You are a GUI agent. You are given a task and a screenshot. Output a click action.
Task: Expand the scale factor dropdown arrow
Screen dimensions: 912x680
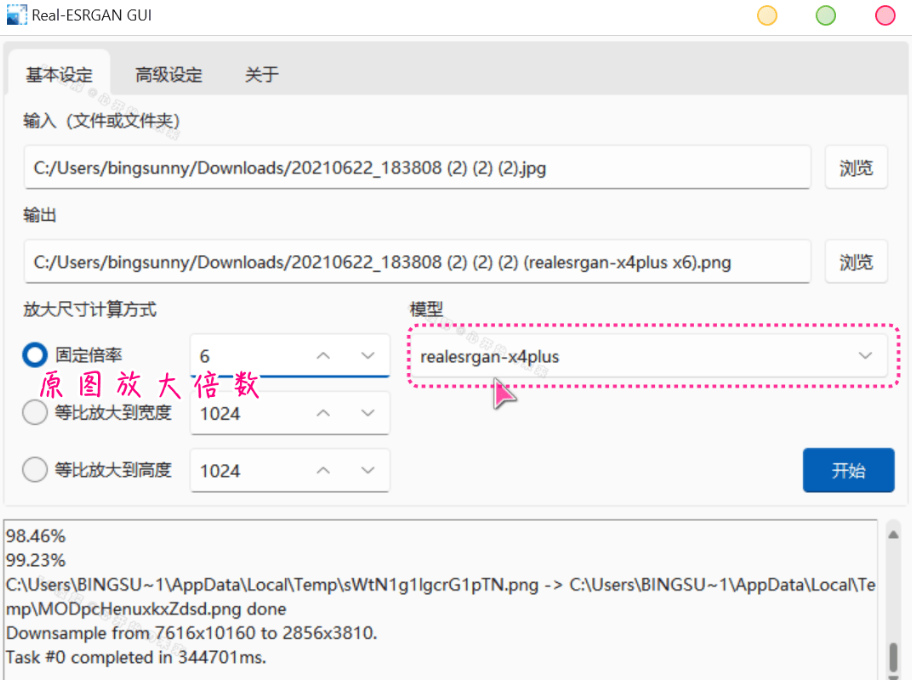(x=370, y=355)
